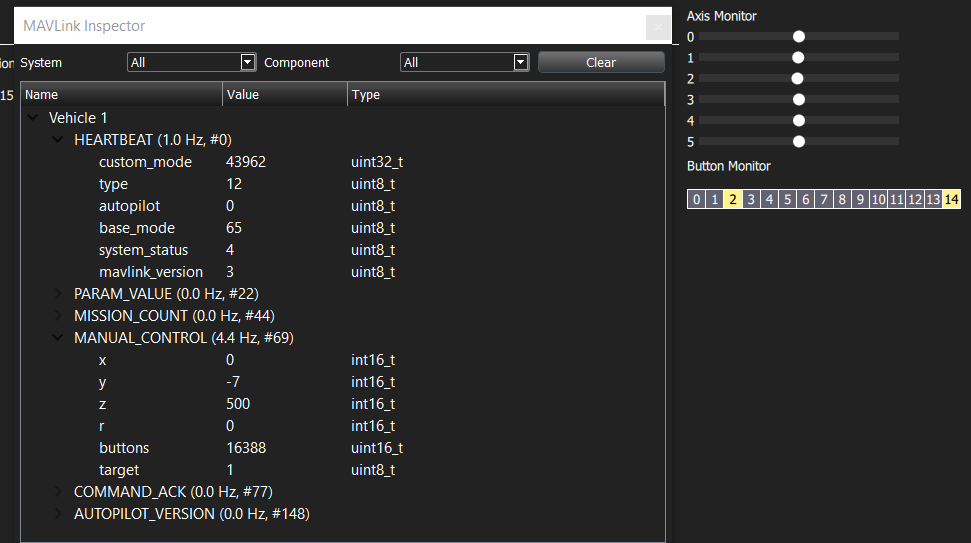
Task: Select the Value column header
Action: point(285,95)
